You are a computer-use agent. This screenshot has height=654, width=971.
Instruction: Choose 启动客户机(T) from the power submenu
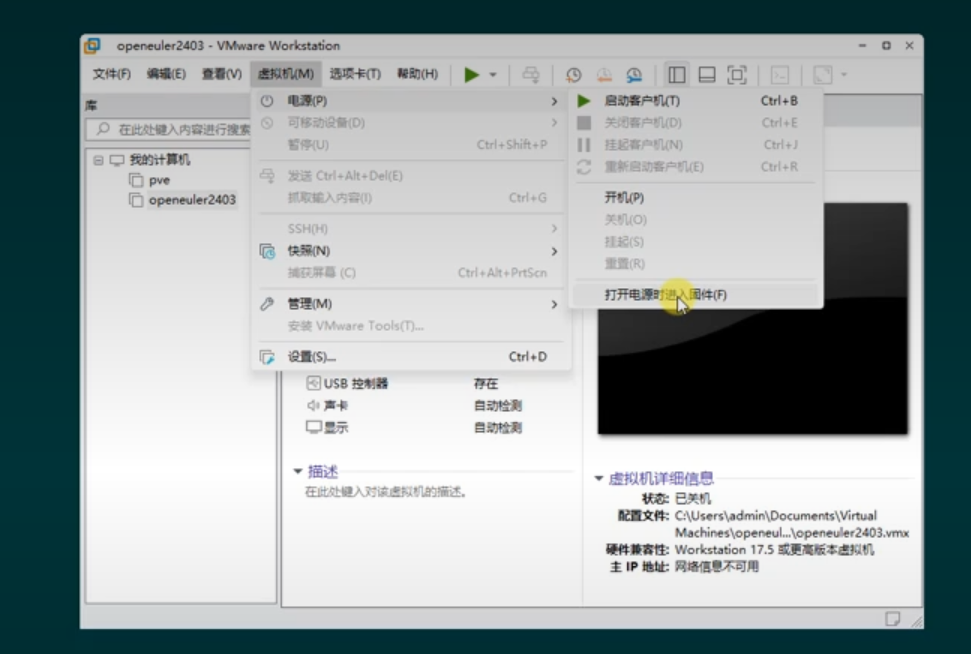coord(695,100)
